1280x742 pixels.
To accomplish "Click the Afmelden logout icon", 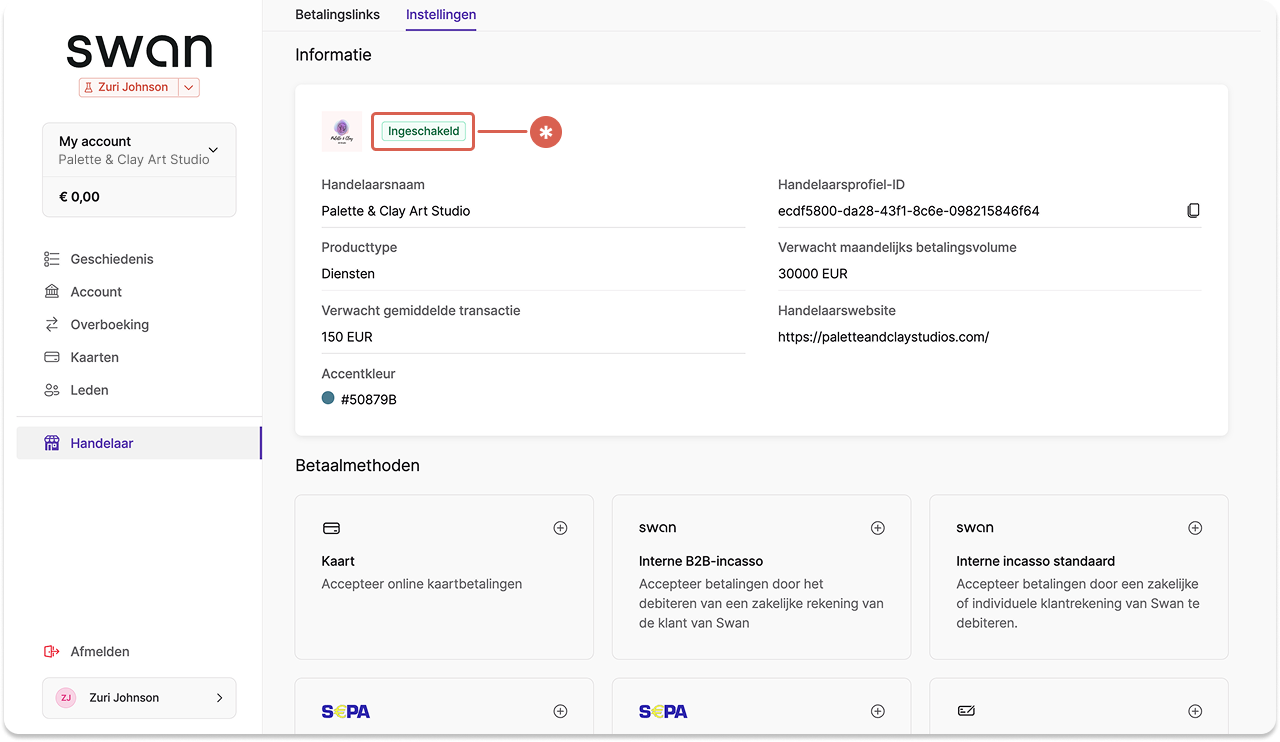I will click(52, 652).
